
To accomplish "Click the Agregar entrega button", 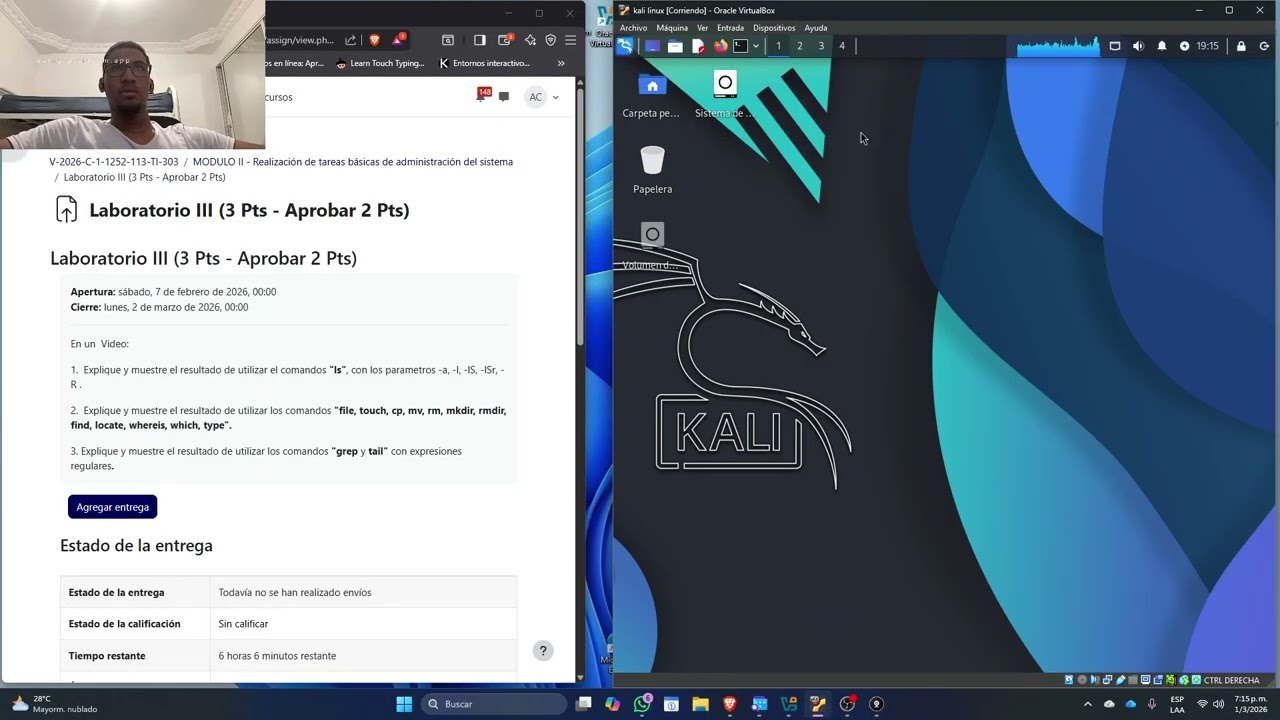I will click(x=113, y=507).
